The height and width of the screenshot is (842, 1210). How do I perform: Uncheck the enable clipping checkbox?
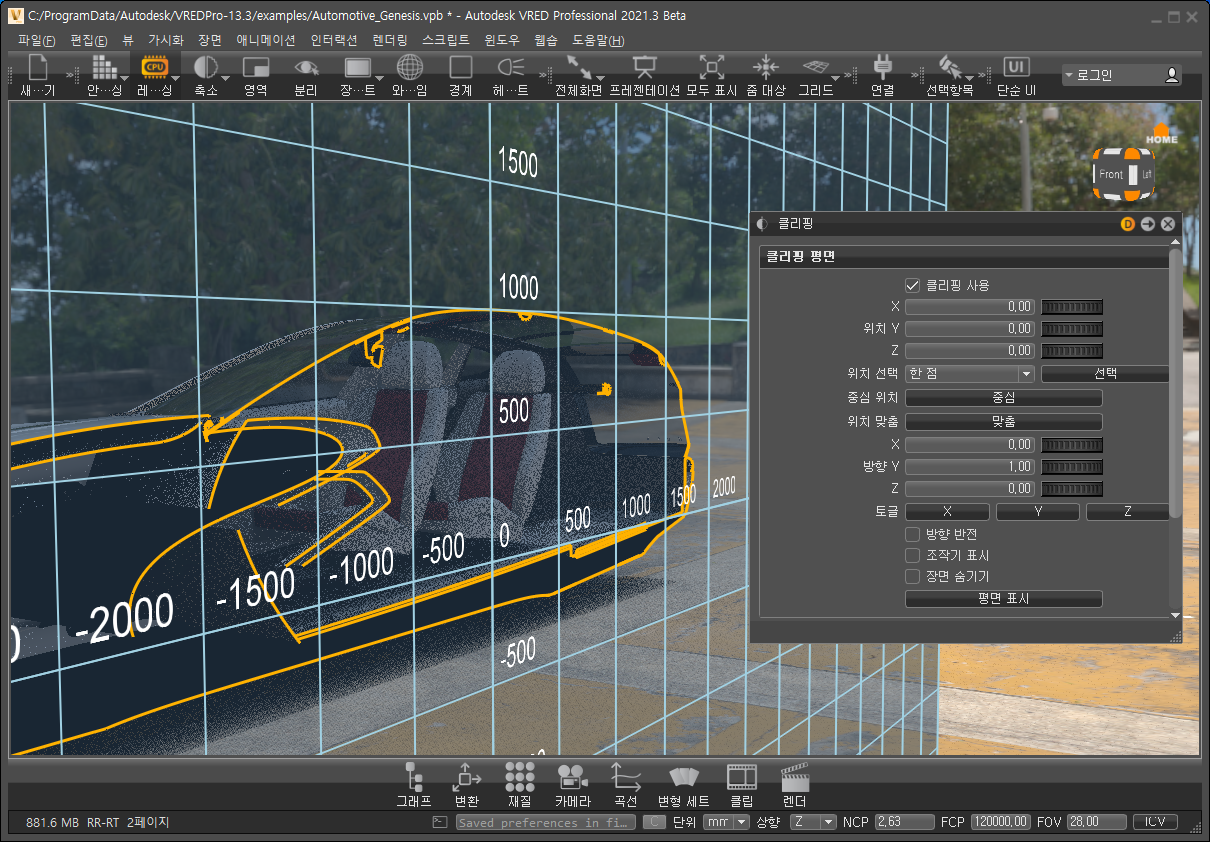click(x=912, y=285)
